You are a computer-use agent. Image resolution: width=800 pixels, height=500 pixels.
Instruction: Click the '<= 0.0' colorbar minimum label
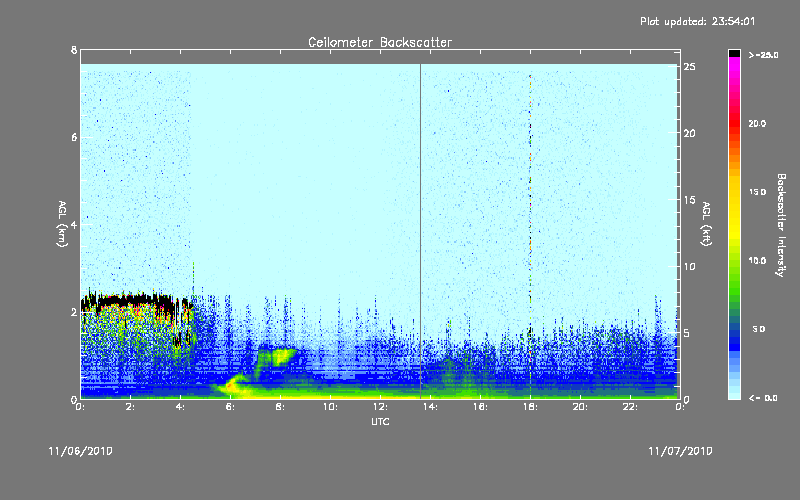(x=763, y=398)
